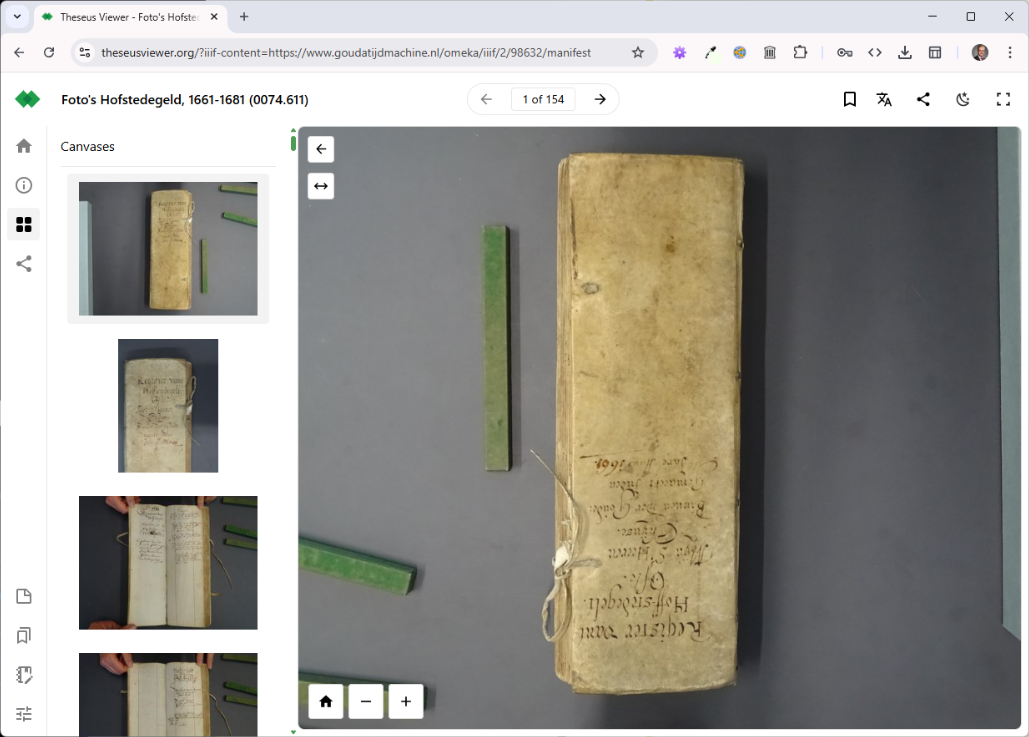Zoom in with the plus button

pyautogui.click(x=406, y=701)
